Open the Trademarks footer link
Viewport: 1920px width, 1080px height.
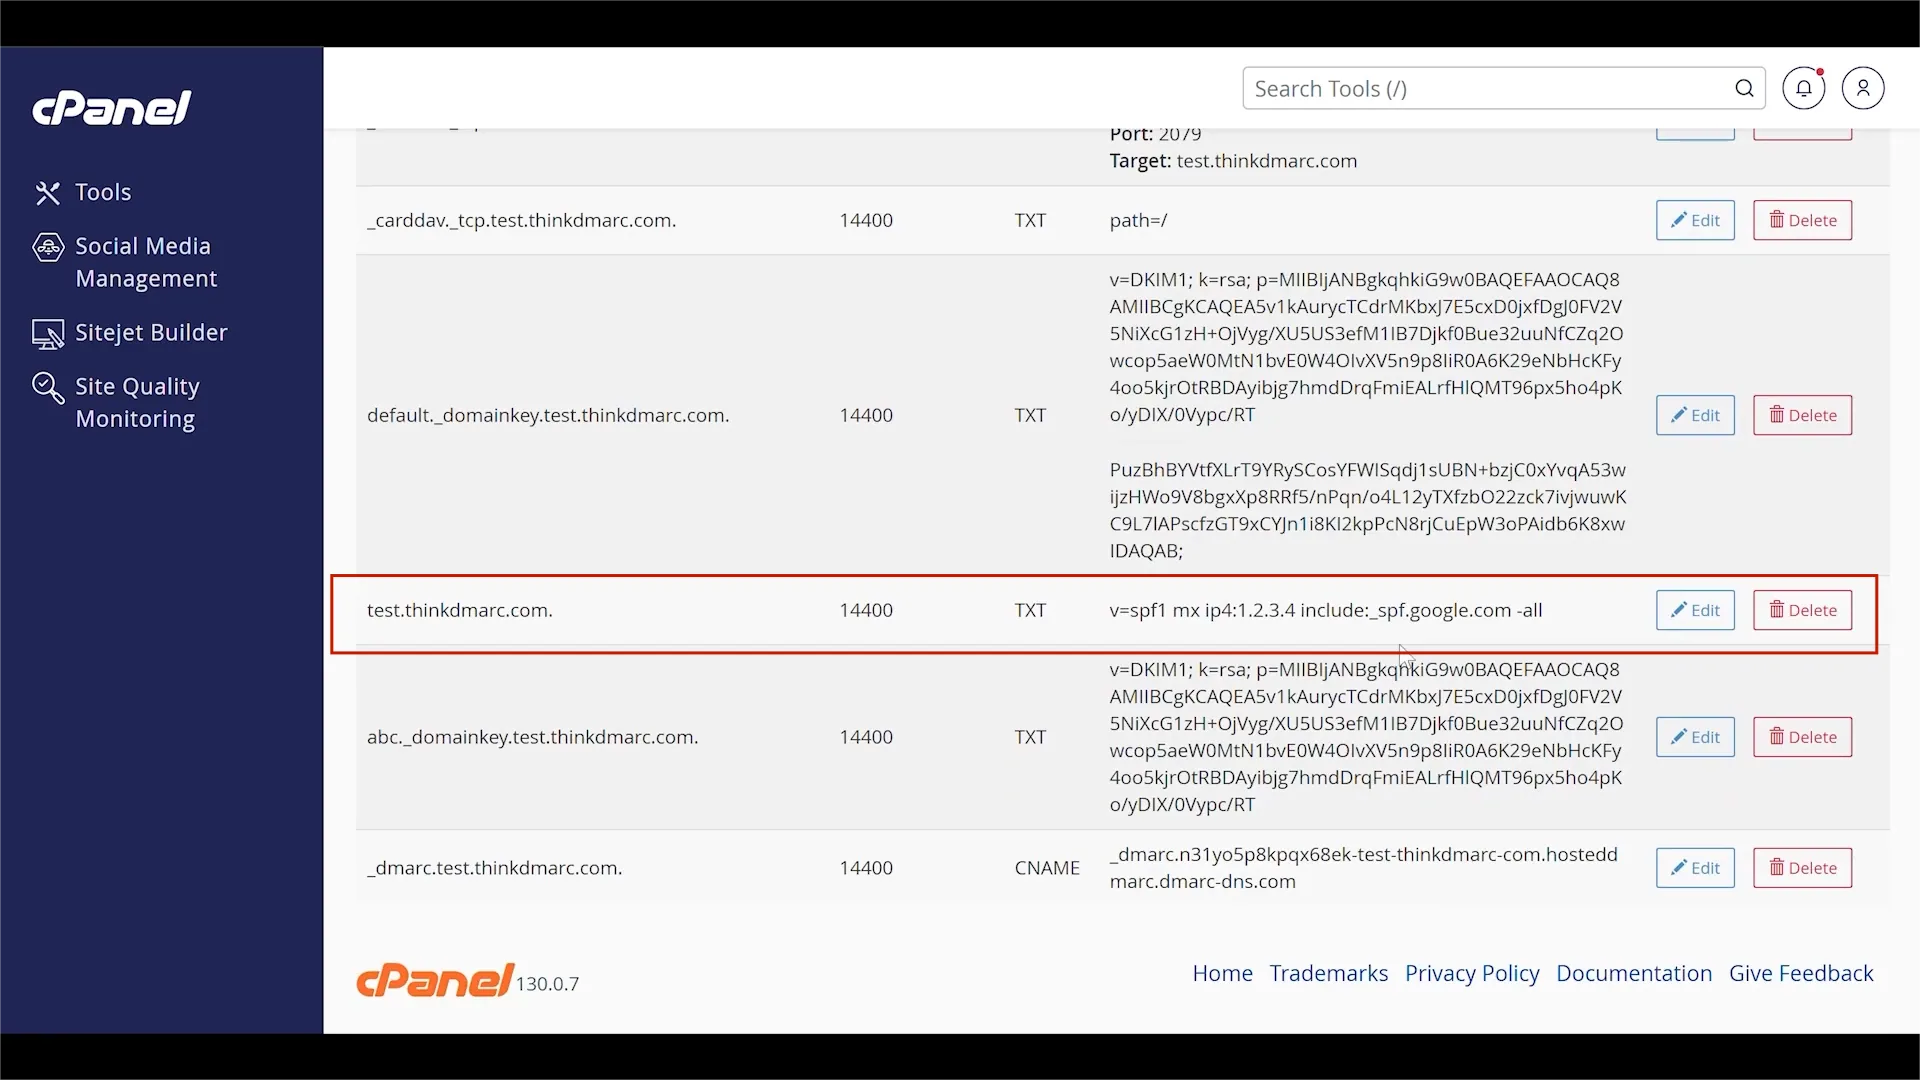1328,974
